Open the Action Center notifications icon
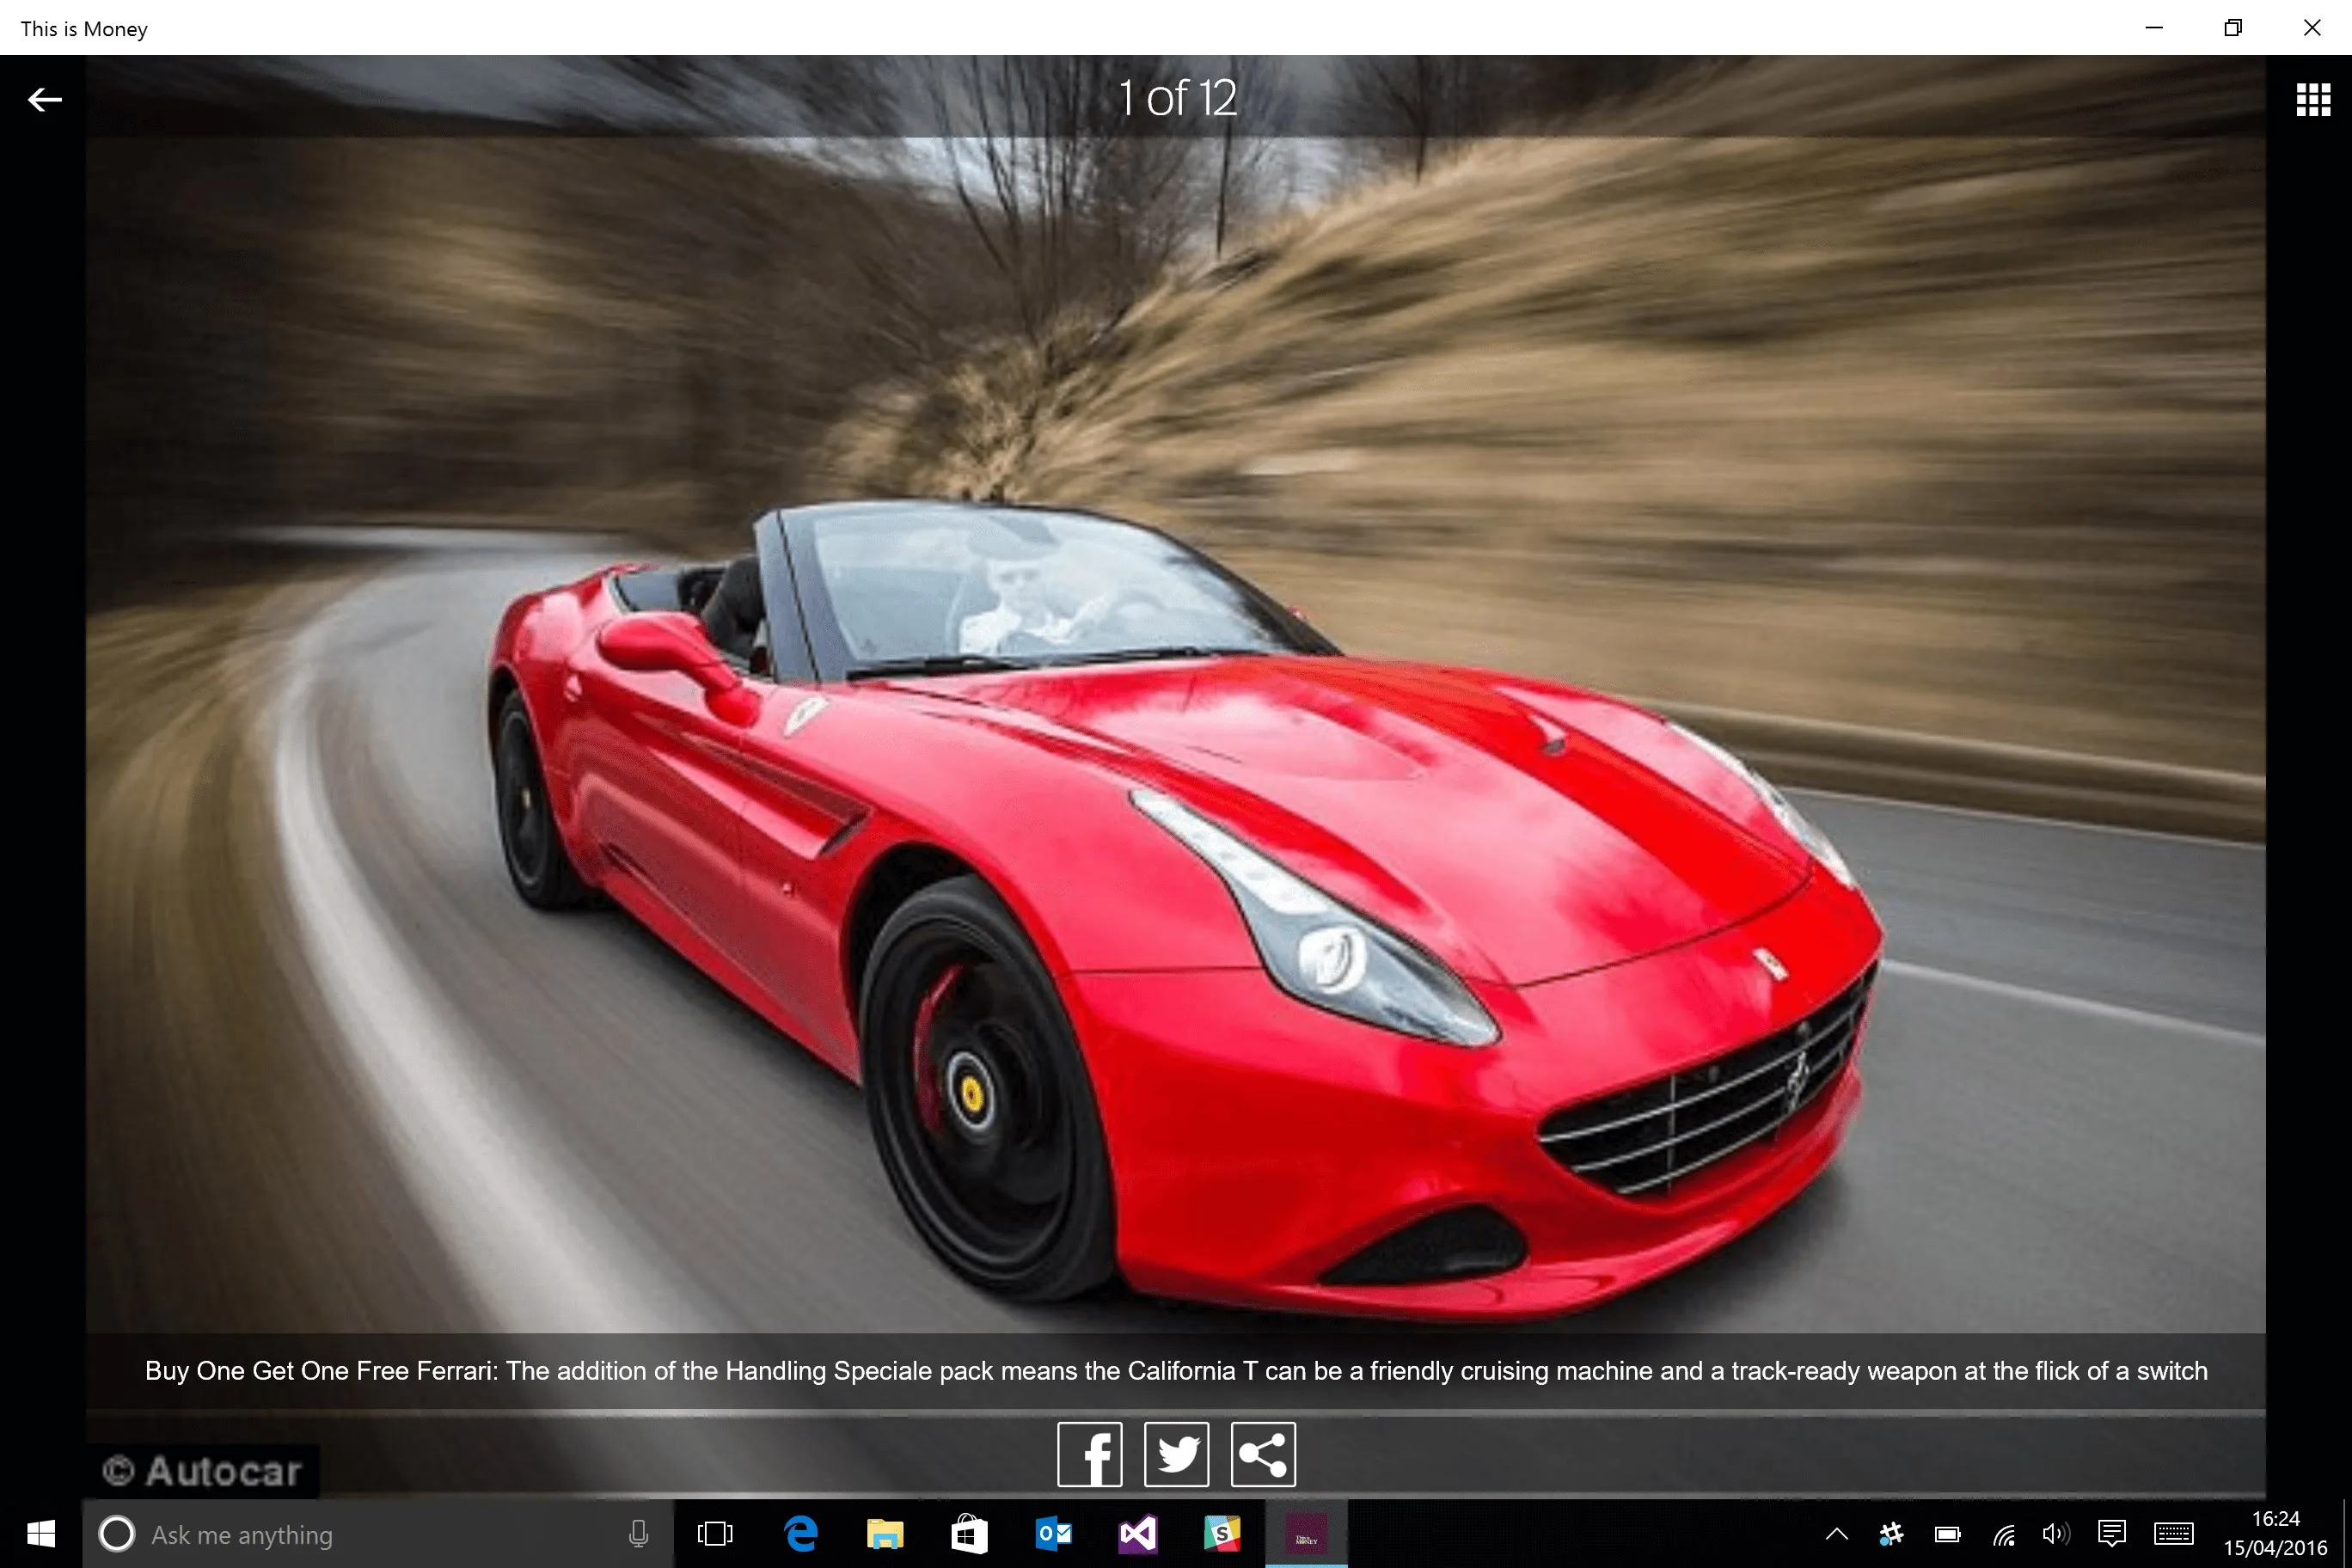 point(2112,1534)
